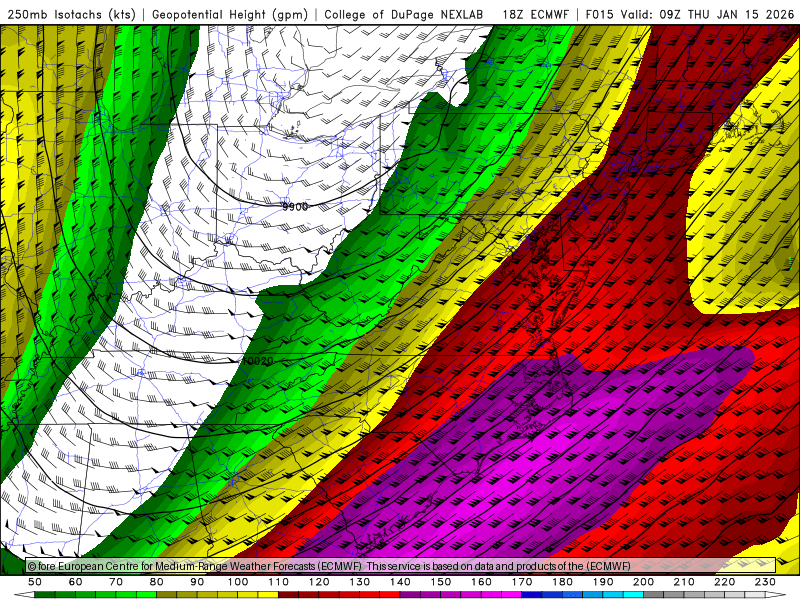Click the legend value 190

point(603,582)
